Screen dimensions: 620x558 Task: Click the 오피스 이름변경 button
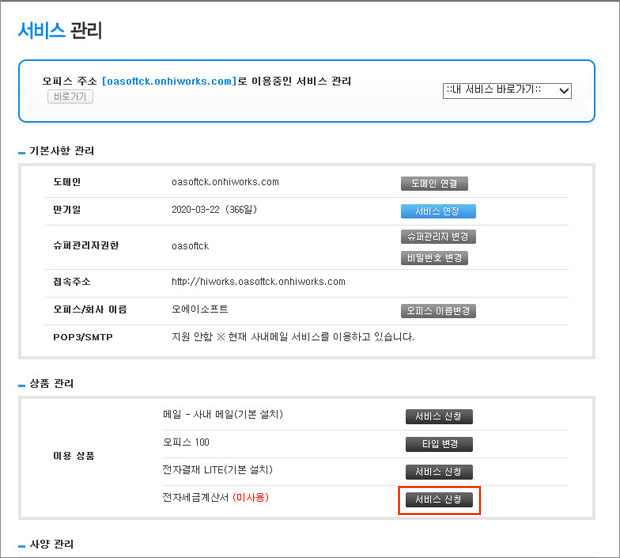coord(438,311)
